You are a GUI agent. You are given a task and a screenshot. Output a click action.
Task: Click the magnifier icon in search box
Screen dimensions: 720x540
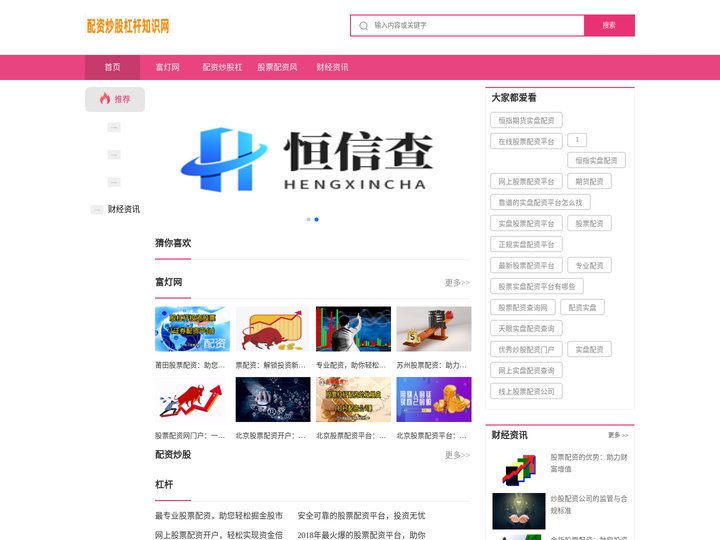(364, 26)
